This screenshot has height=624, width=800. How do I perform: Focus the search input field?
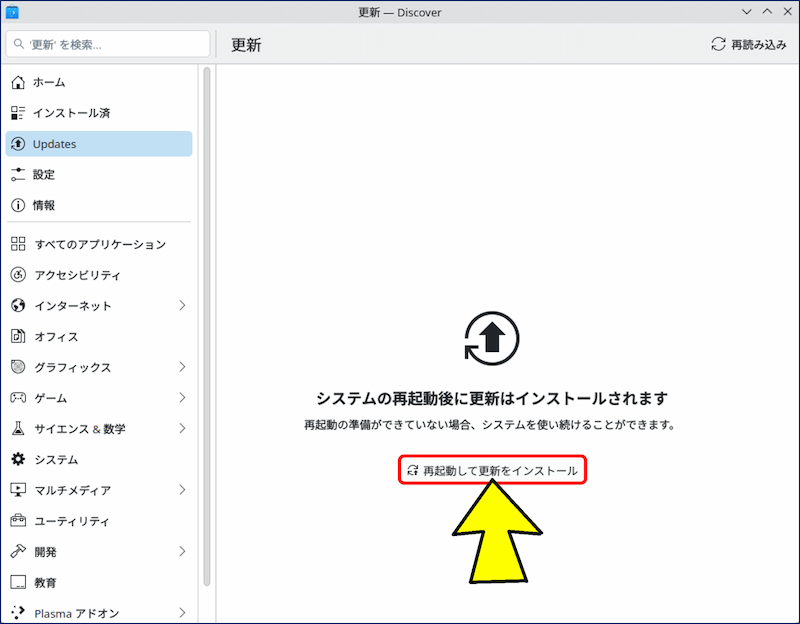(x=108, y=45)
